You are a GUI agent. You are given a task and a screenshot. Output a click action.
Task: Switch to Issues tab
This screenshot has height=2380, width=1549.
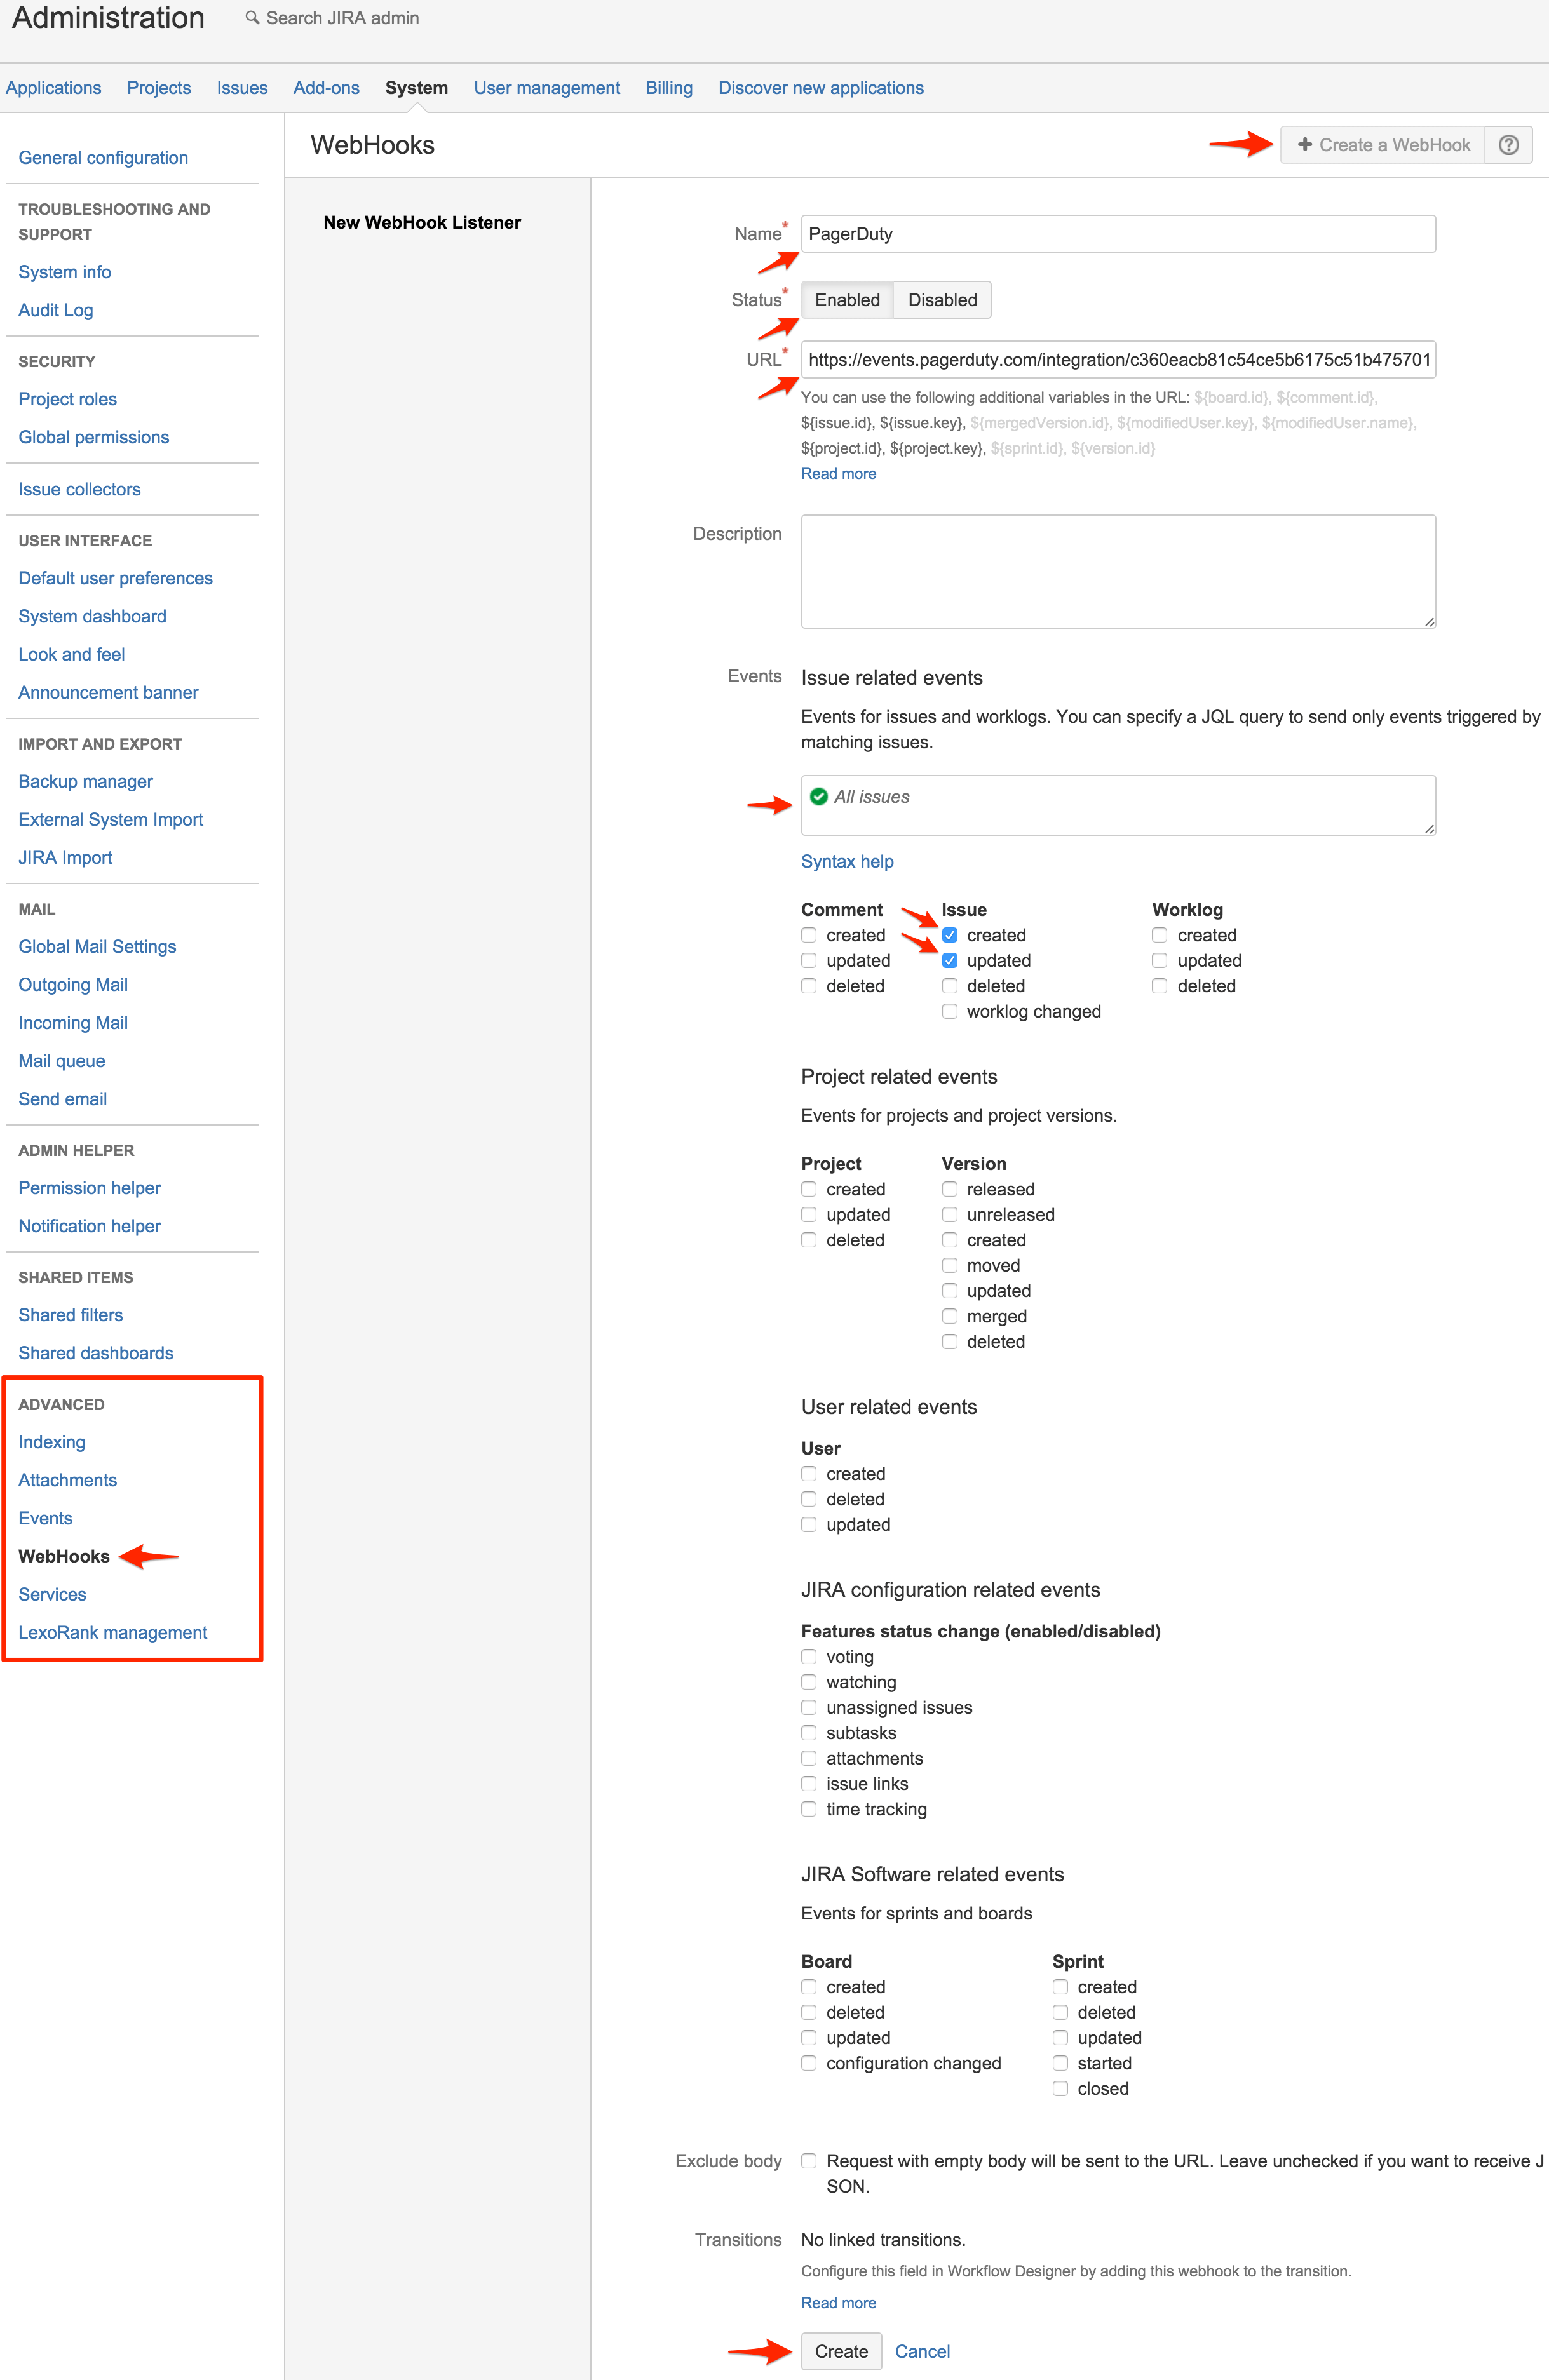(242, 88)
